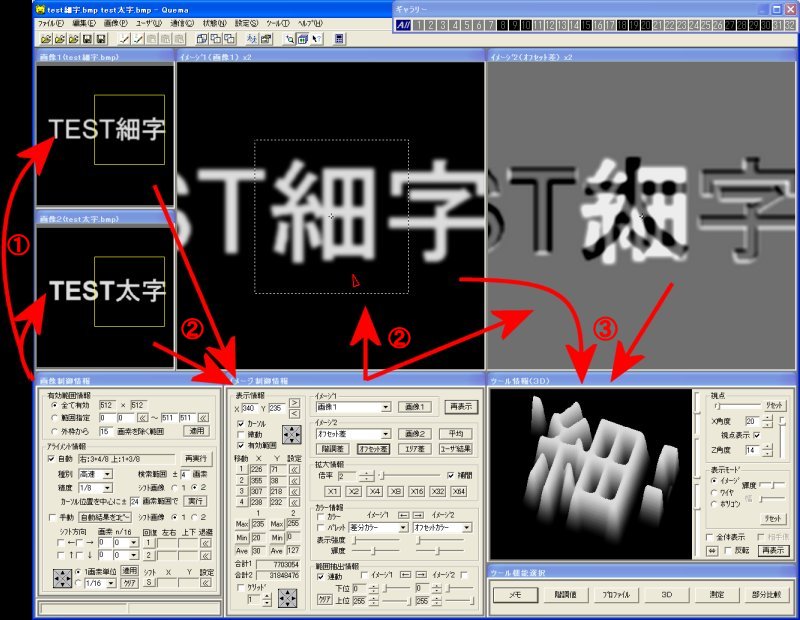This screenshot has width=800, height=620.
Task: Click the X4 magnification button
Action: 374,491
